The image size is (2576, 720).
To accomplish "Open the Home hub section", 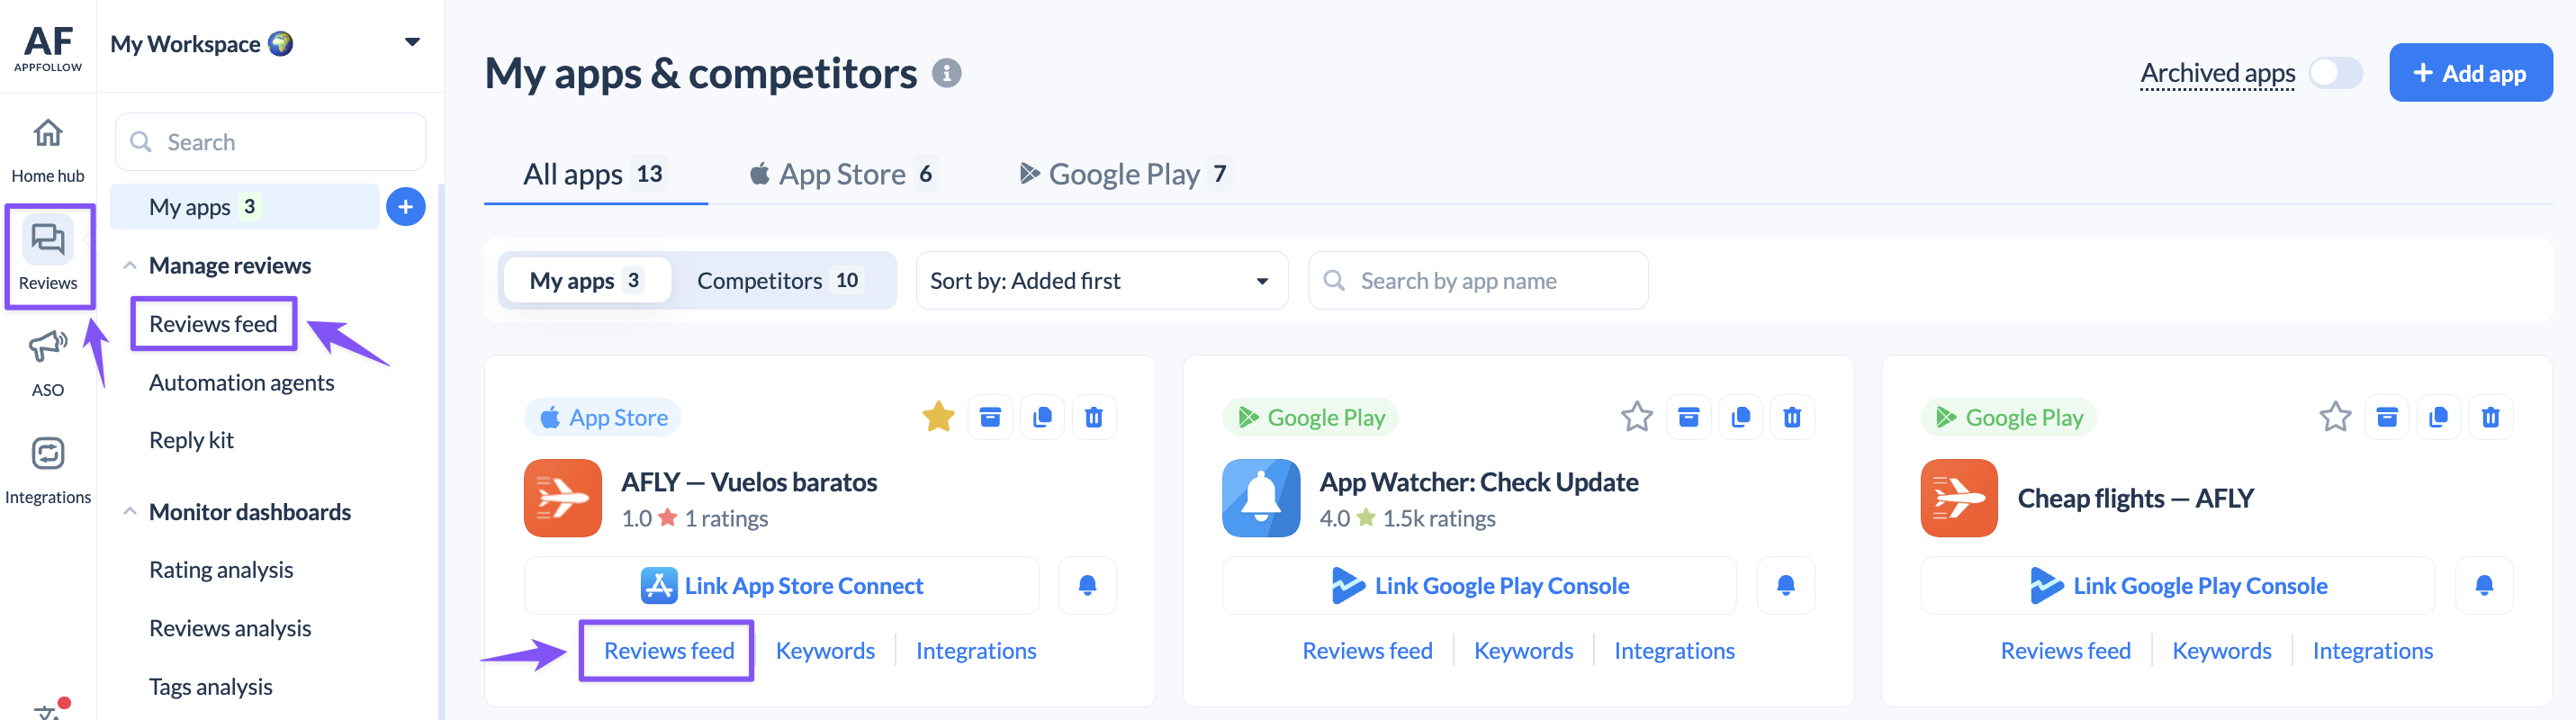I will pyautogui.click(x=48, y=150).
